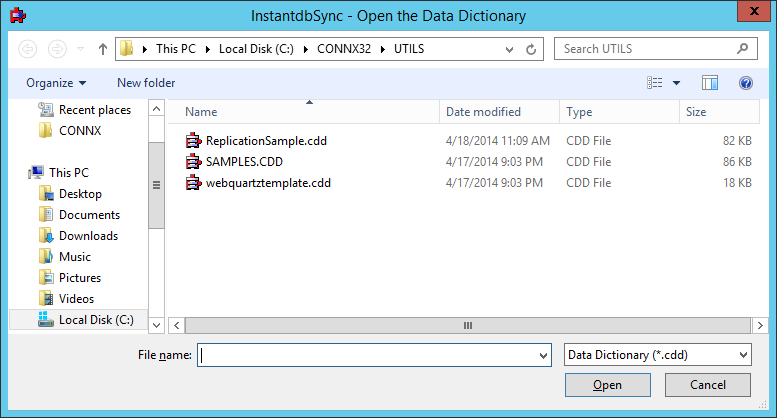Select This PC in the address breadcrumb
This screenshot has height=418, width=777.
tap(176, 49)
